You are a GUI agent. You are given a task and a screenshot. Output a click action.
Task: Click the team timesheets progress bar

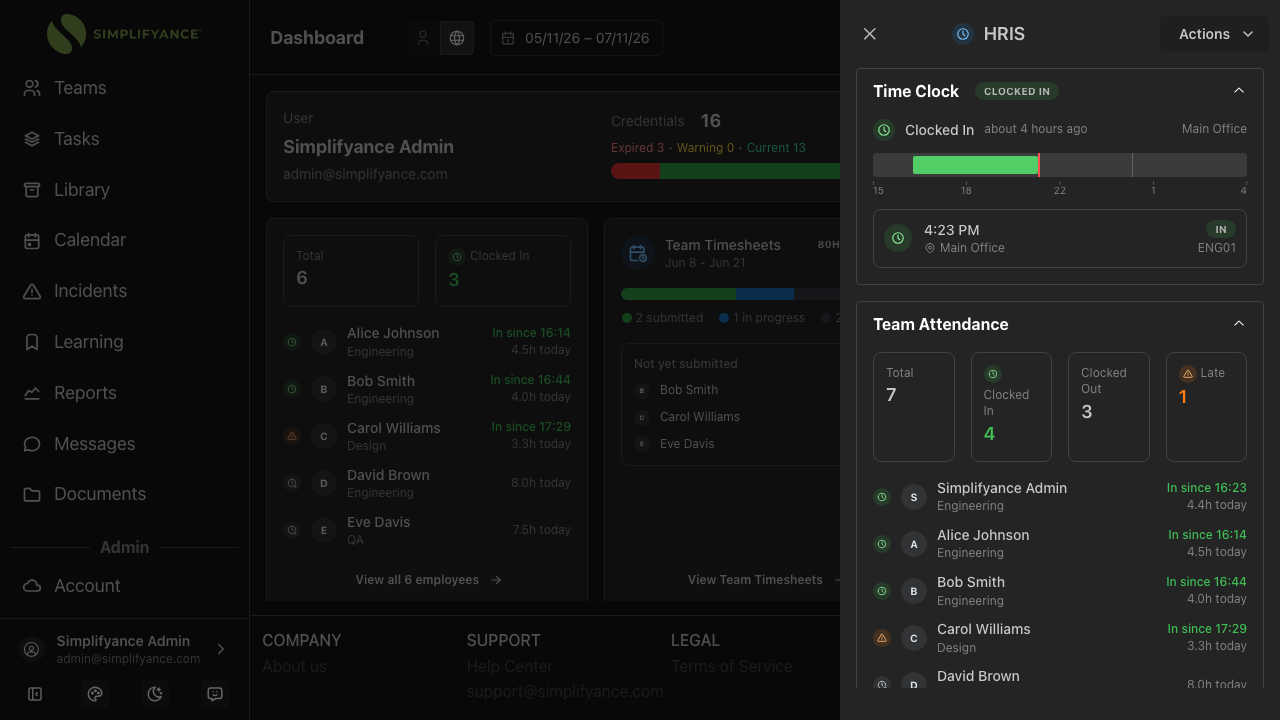[731, 294]
